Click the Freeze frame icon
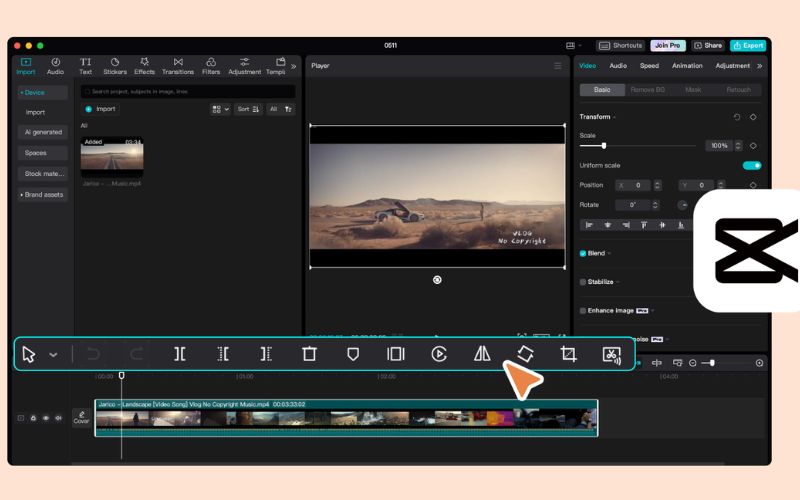This screenshot has width=800, height=500. point(395,354)
